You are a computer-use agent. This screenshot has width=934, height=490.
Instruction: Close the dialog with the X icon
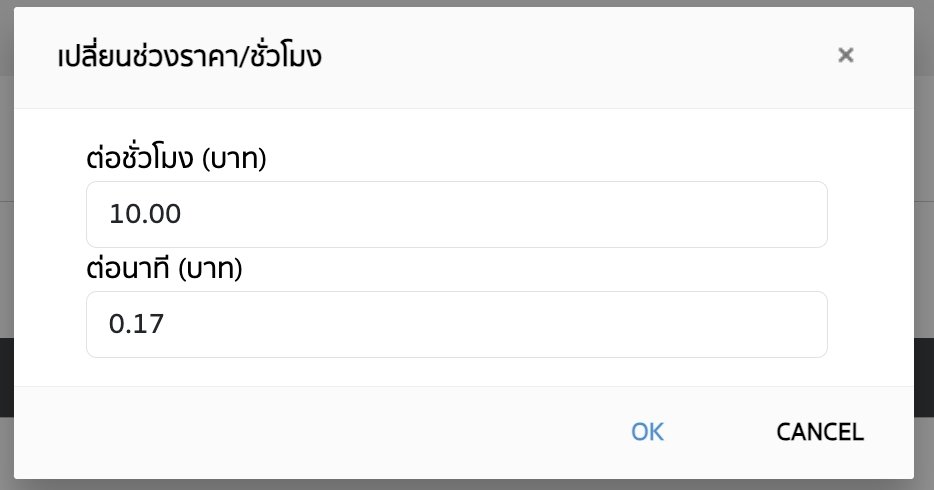coord(845,55)
